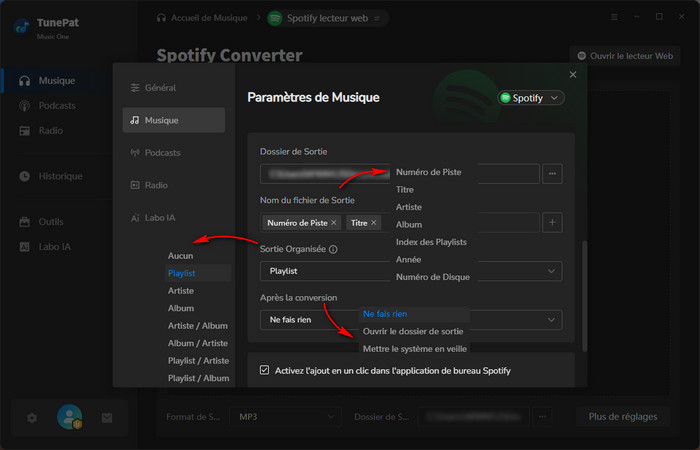Open the user account avatar
Screen dimensions: 700x450
[70, 417]
